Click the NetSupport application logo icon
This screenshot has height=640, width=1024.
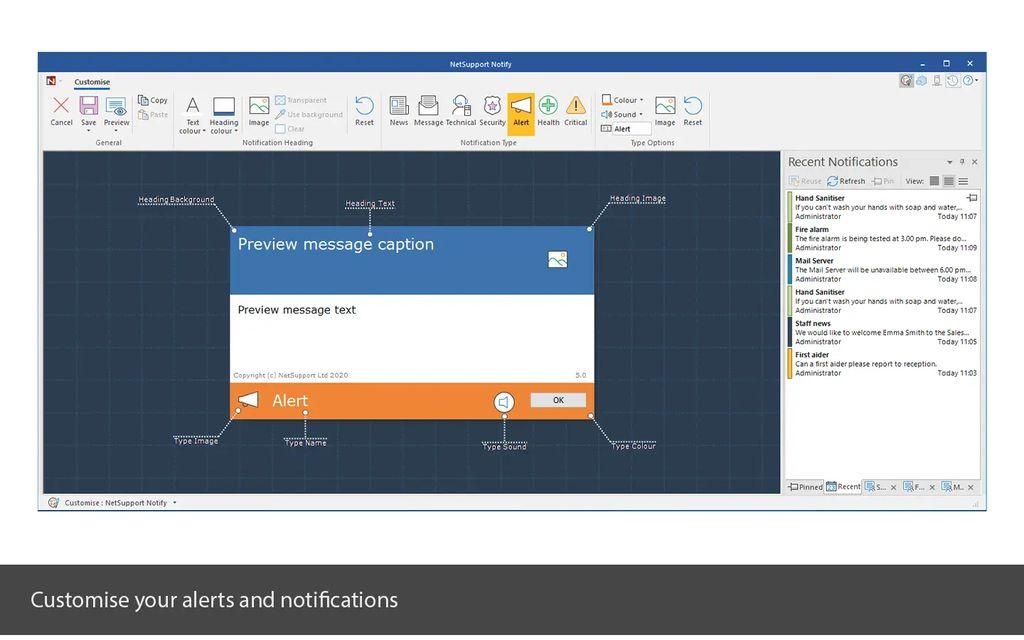[51, 81]
